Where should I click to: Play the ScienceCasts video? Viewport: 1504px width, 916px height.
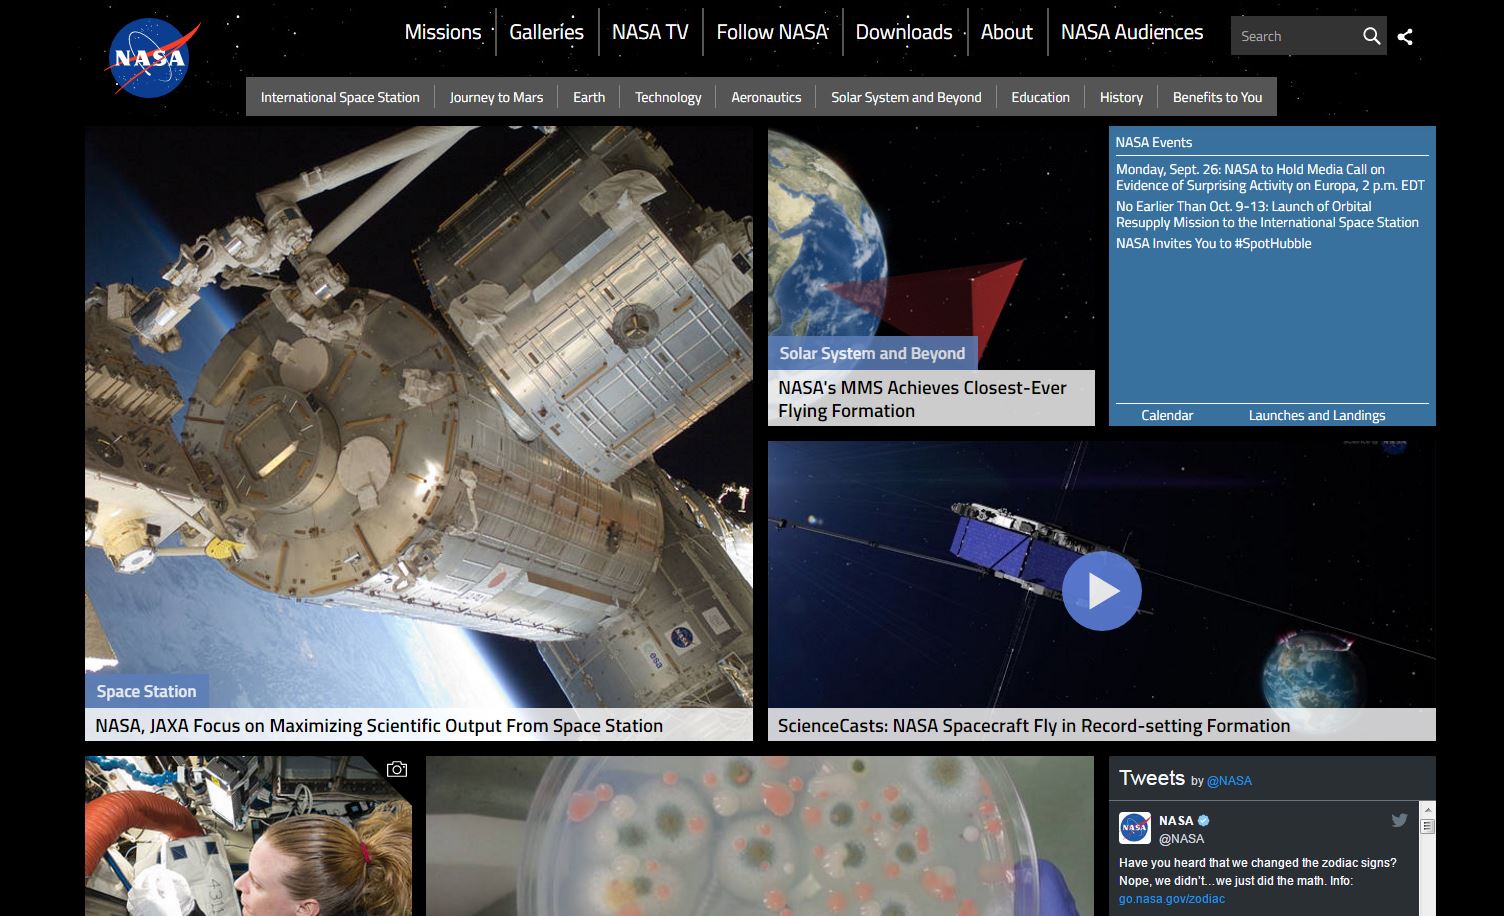tap(1101, 591)
